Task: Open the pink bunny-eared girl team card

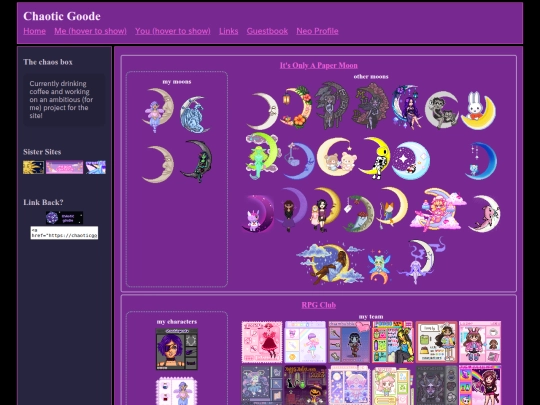Action: click(480, 342)
